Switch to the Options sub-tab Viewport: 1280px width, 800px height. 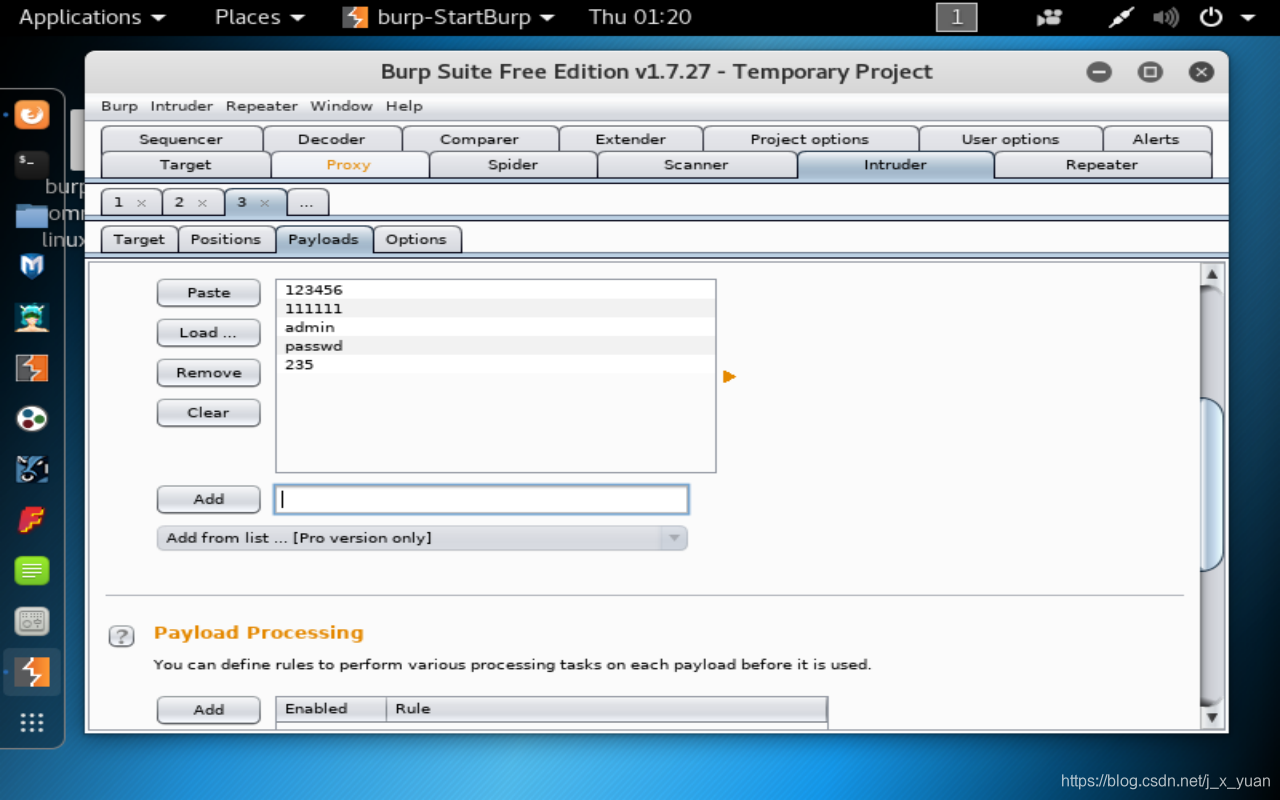[x=416, y=239]
